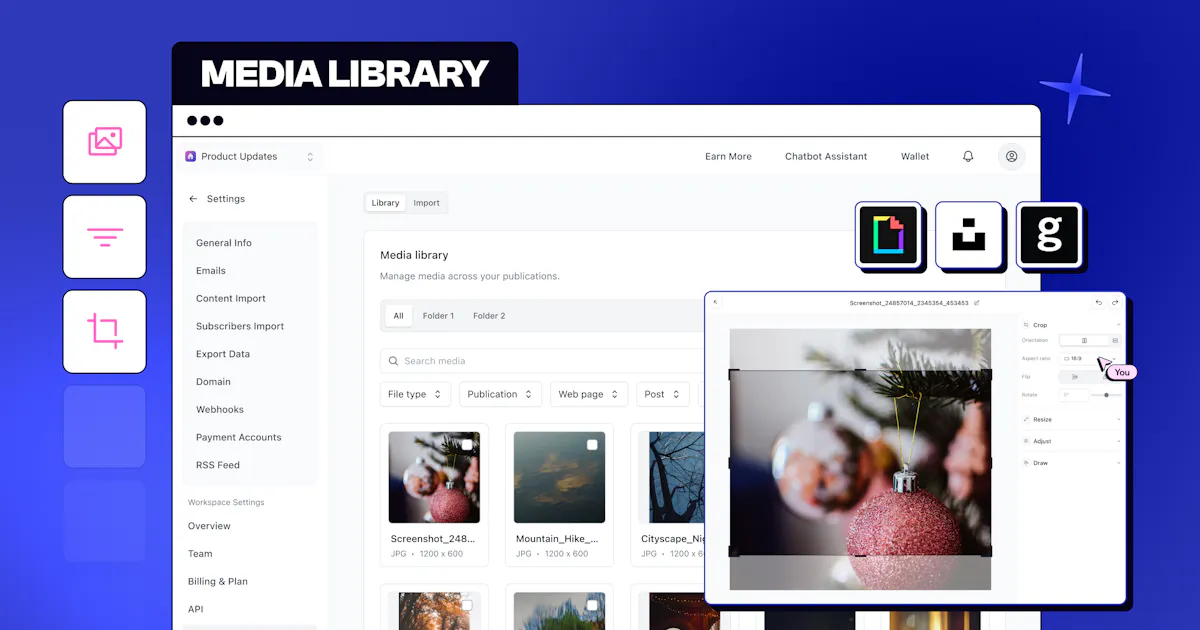
Task: Switch to the Import tab
Action: tap(427, 203)
